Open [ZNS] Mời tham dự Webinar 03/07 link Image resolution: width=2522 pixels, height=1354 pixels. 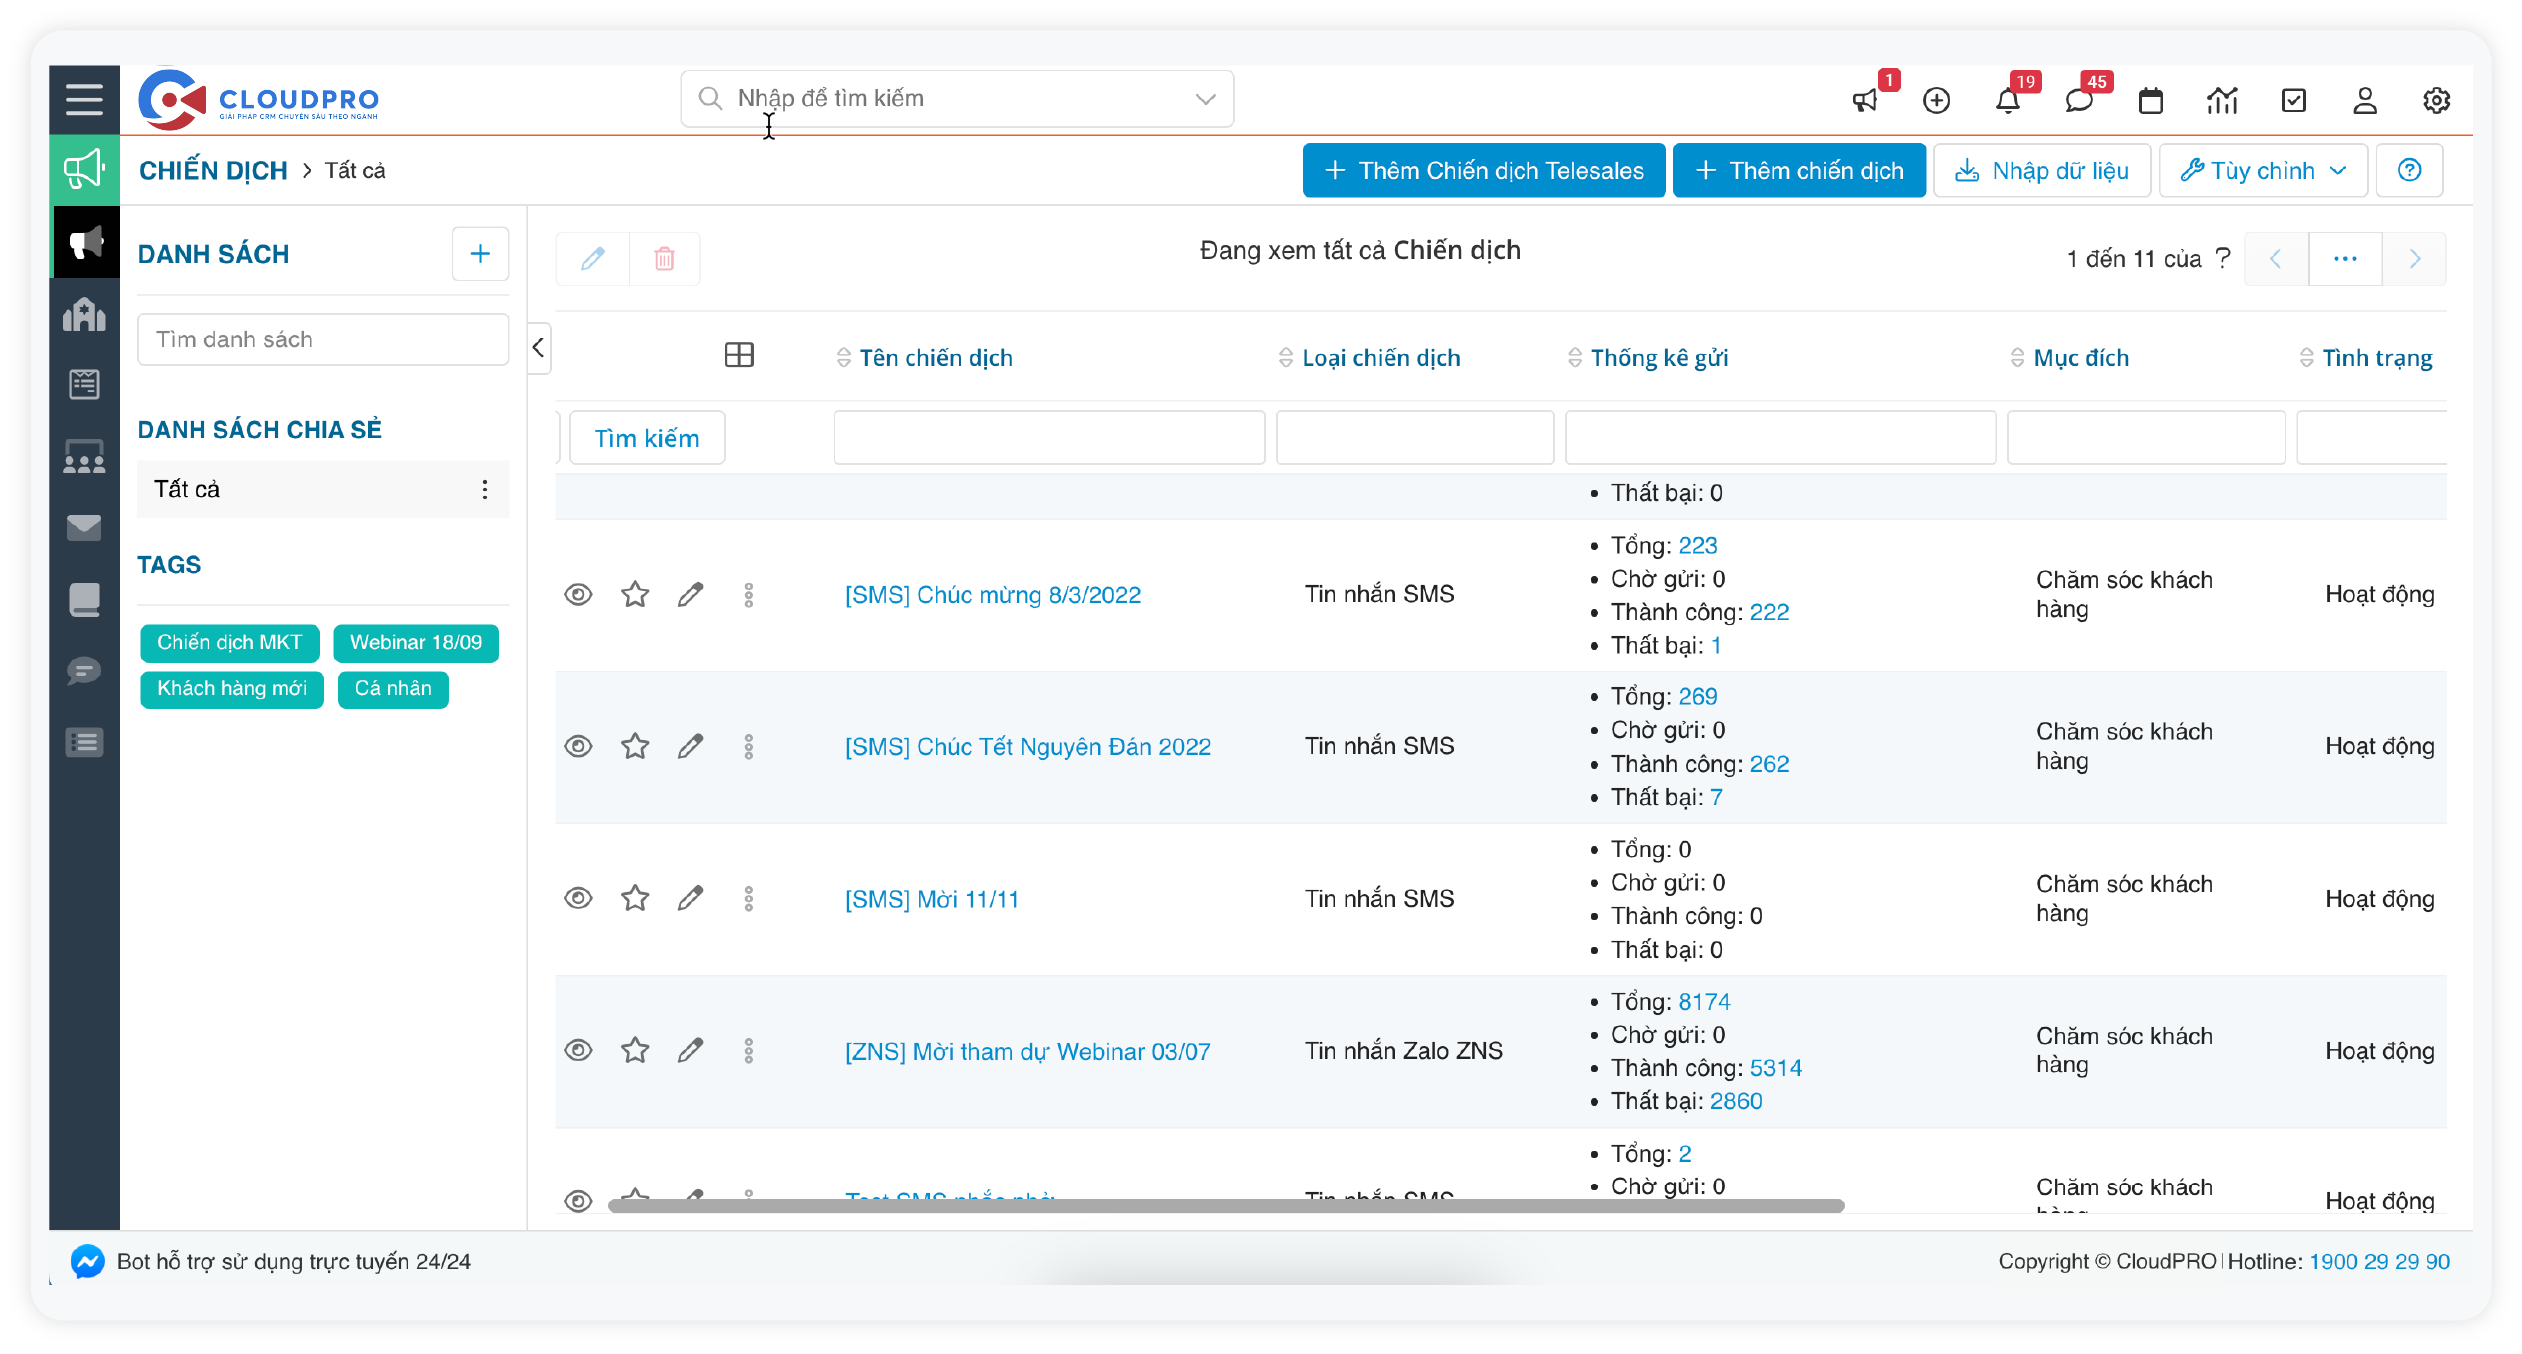tap(1027, 1051)
